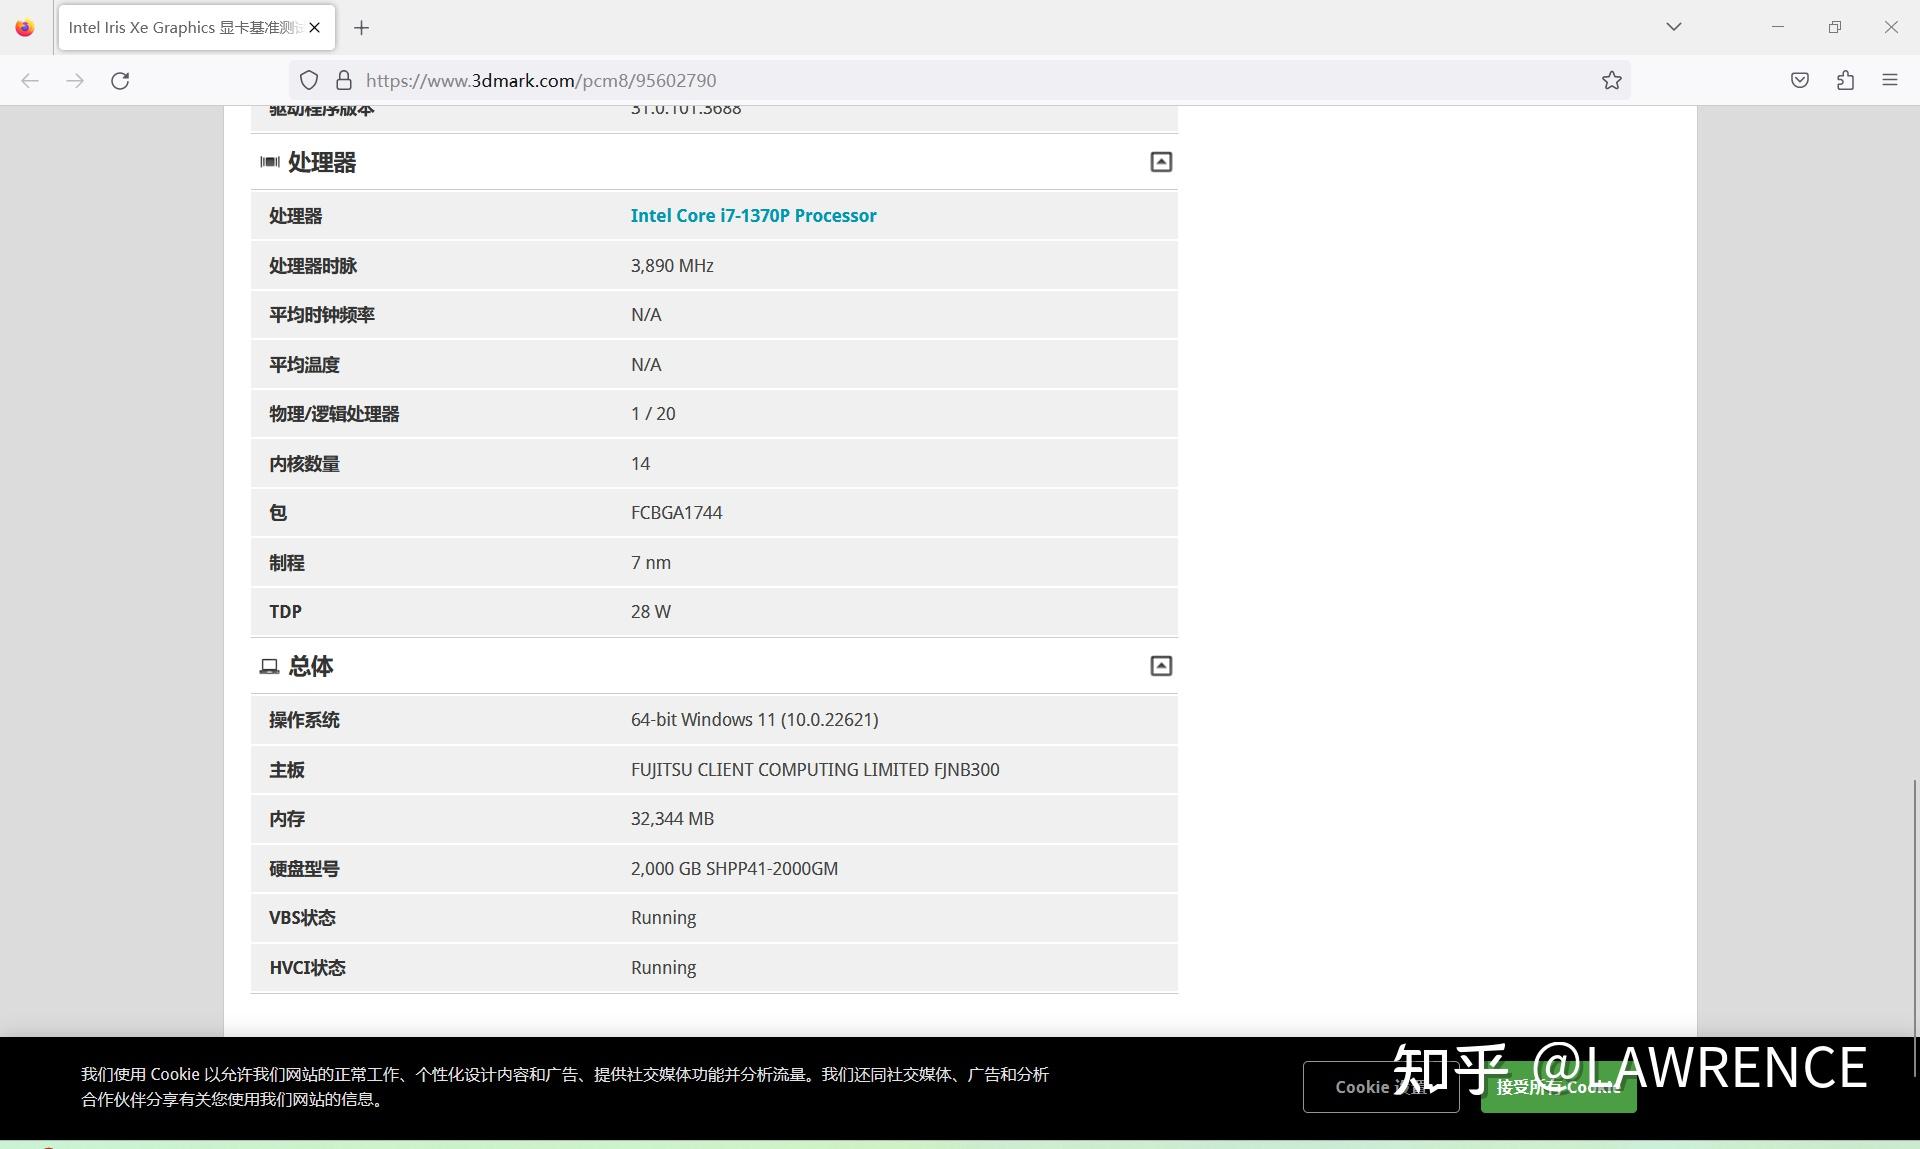Open the list all tabs dropdown
The width and height of the screenshot is (1920, 1149).
(x=1673, y=27)
